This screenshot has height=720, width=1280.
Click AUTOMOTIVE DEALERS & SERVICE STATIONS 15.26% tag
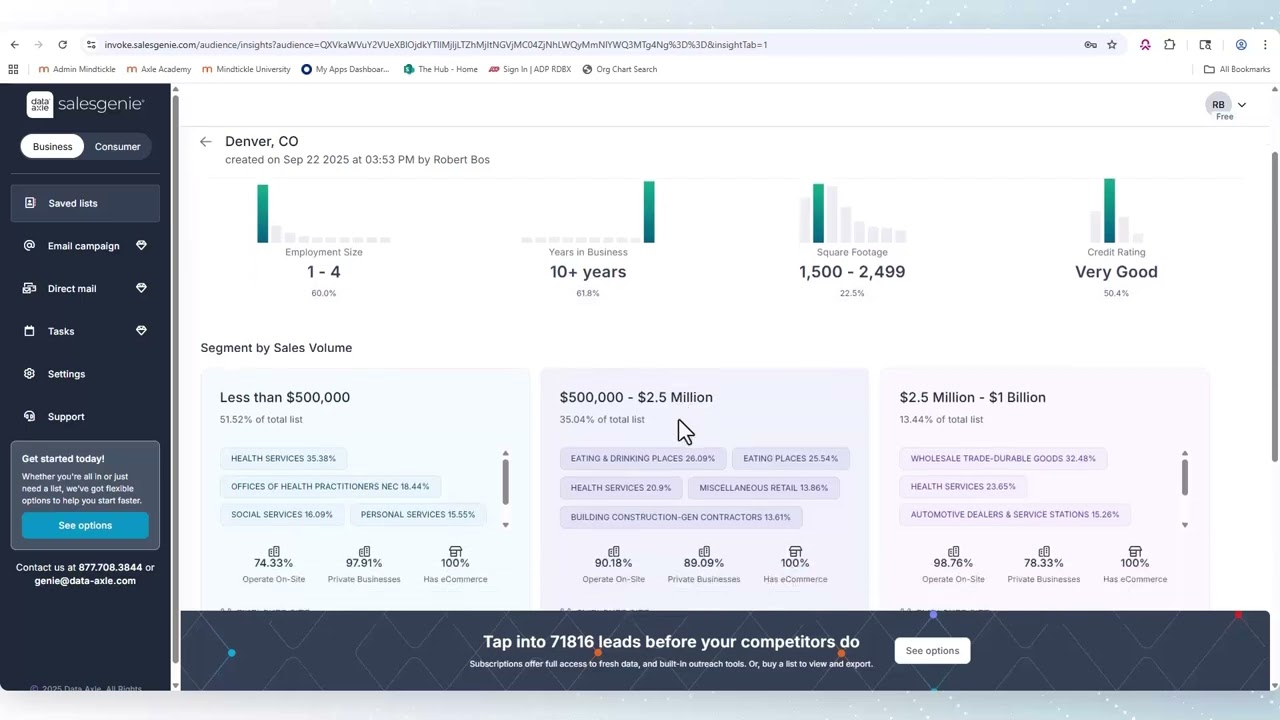point(1015,514)
